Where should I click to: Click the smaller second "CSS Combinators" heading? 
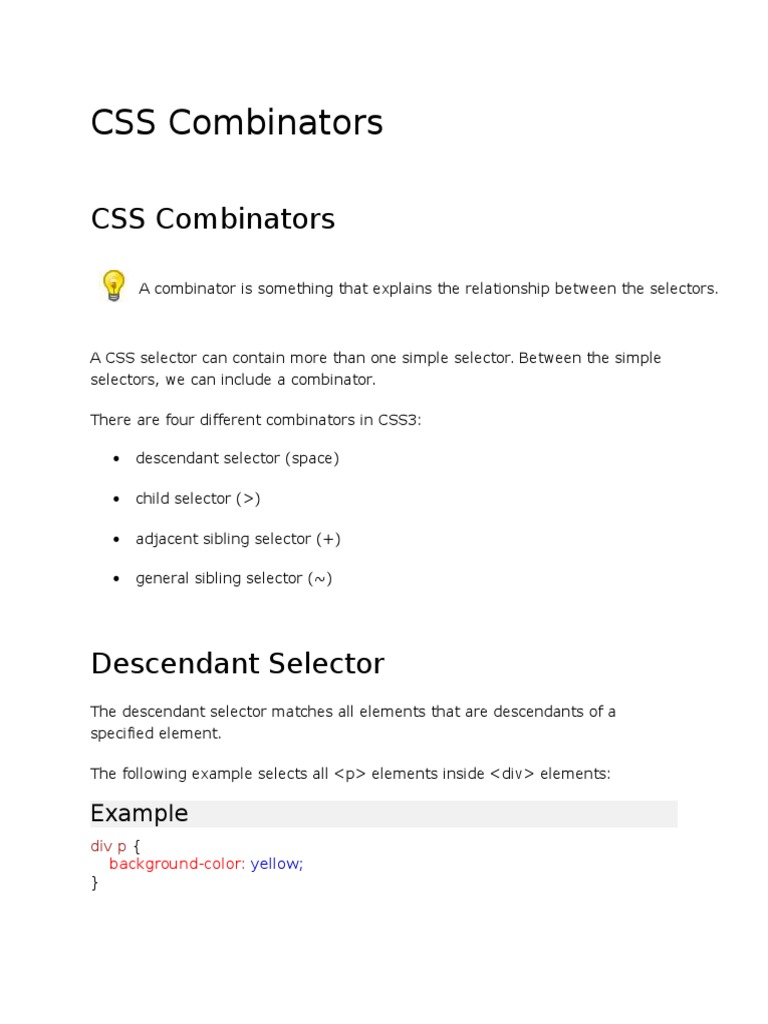(213, 219)
